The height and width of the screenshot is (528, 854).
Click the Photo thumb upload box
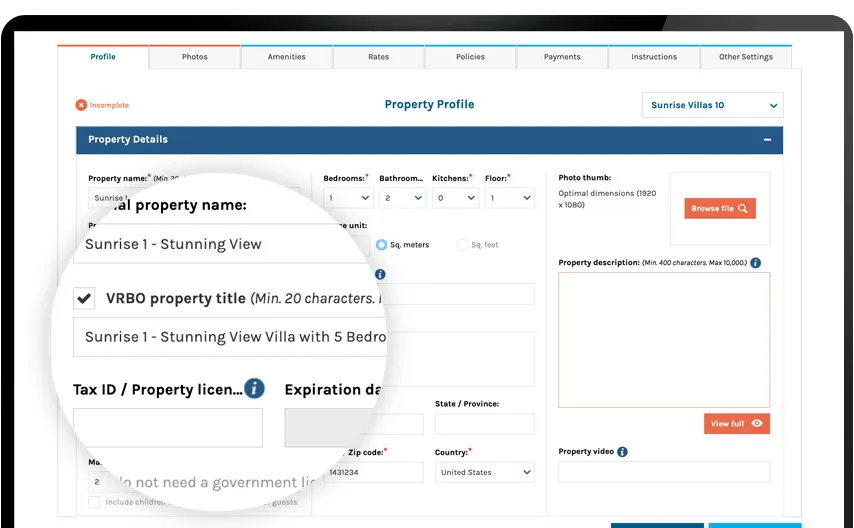pos(719,208)
